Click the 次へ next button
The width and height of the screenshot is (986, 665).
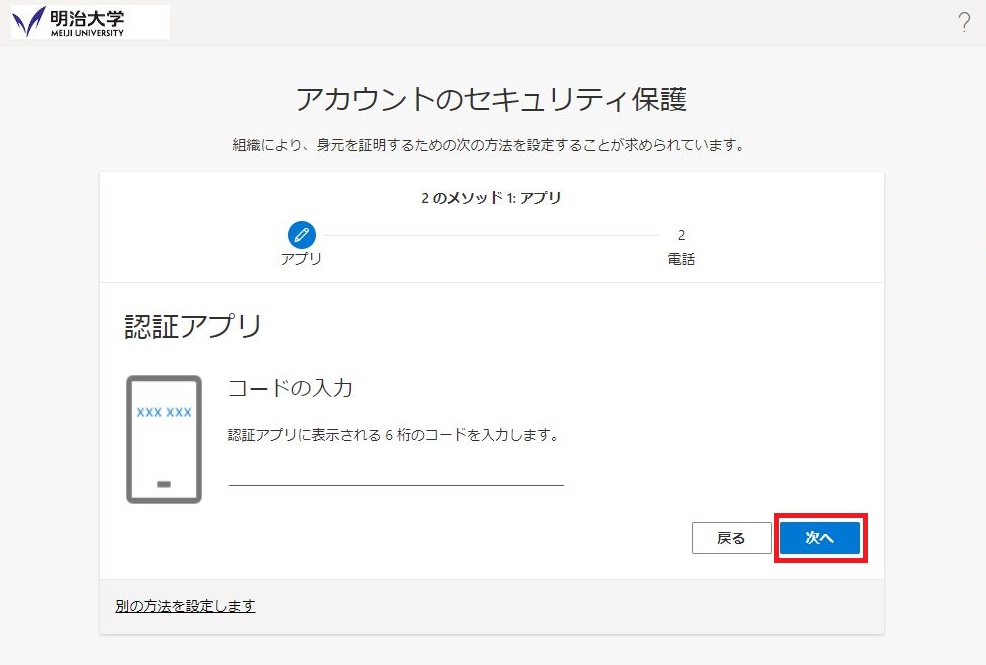(x=820, y=538)
